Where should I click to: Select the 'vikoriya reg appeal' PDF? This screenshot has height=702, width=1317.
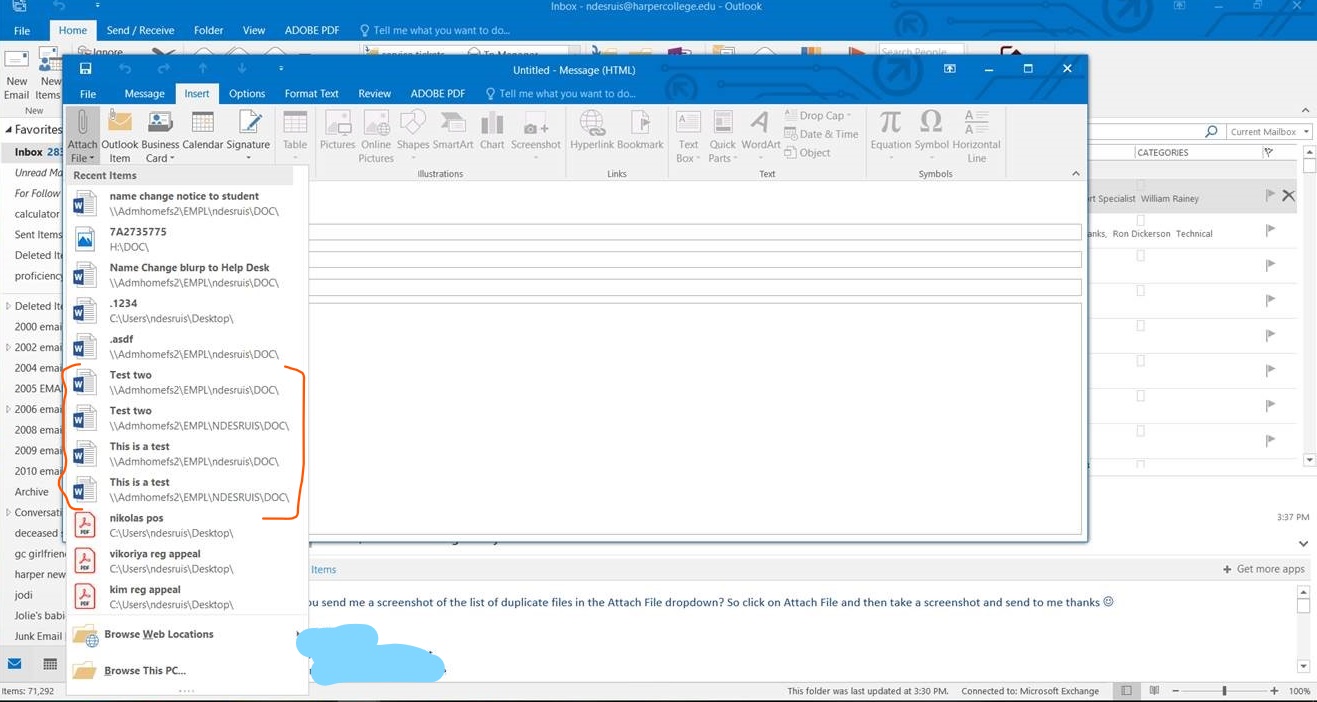point(187,561)
